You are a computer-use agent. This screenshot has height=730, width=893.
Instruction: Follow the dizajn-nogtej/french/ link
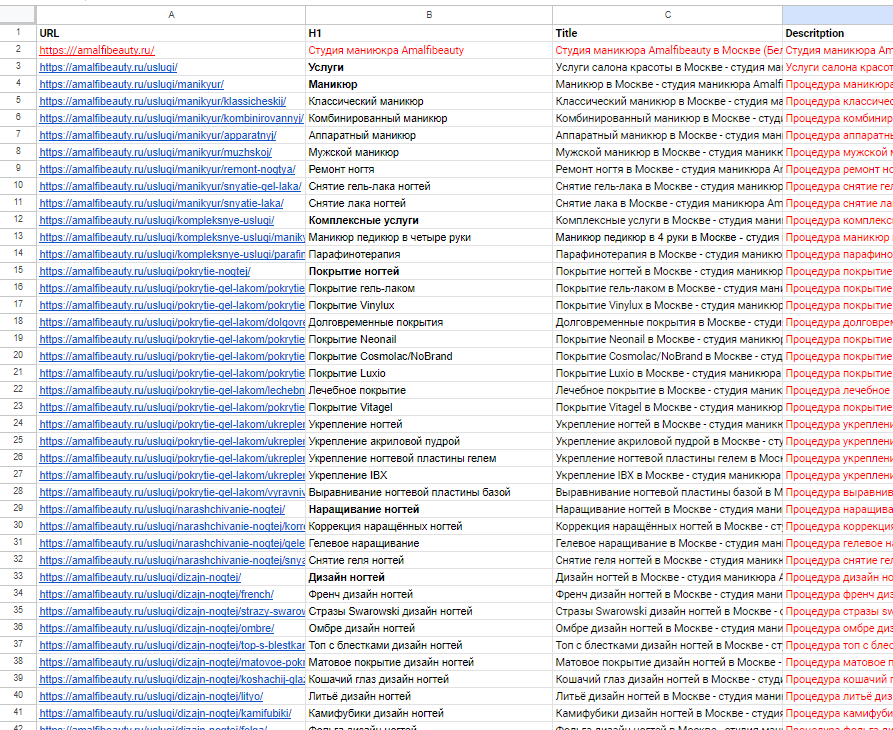click(157, 594)
